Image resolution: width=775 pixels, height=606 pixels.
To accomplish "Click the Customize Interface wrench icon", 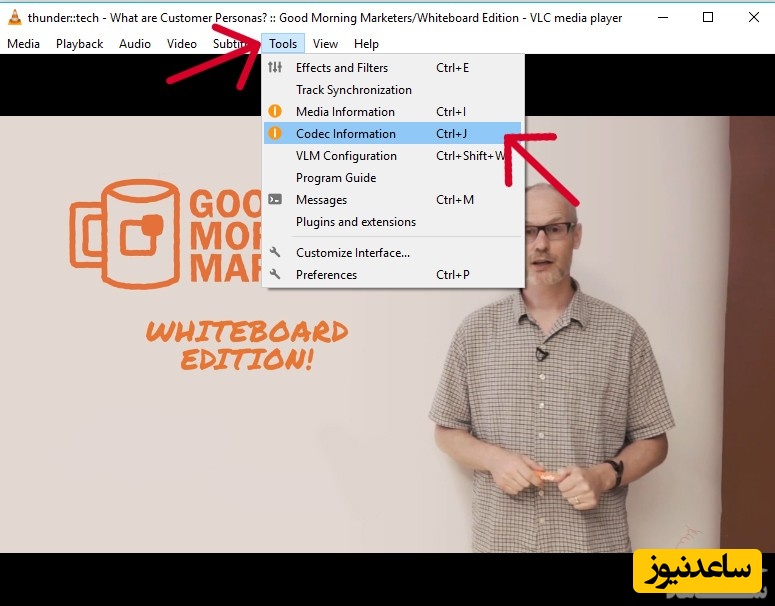I will 275,253.
